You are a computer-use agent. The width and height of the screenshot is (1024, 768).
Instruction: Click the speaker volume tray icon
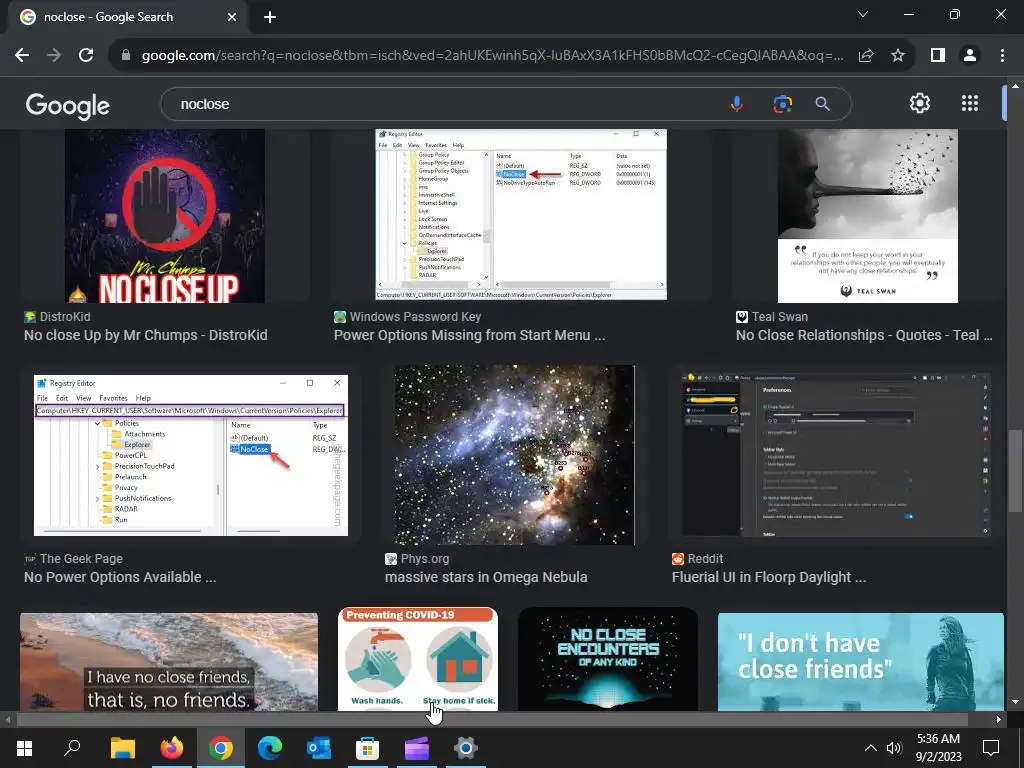[x=894, y=748]
